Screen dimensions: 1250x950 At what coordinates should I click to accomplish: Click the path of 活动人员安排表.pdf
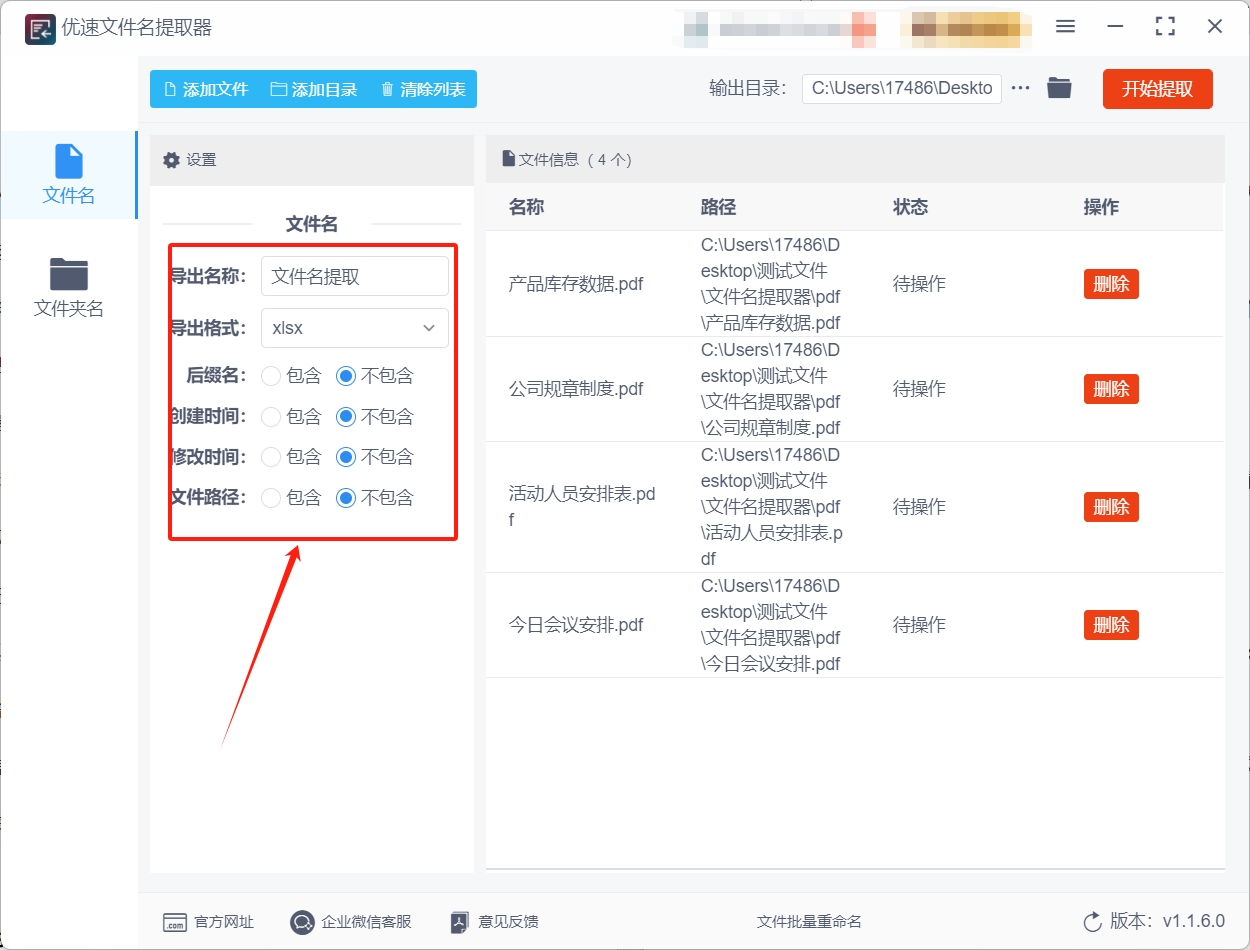click(x=771, y=507)
